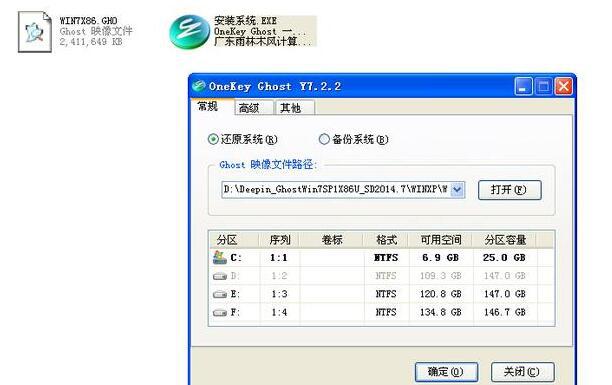The height and width of the screenshot is (385, 612).
Task: Close the OneKey Ghost window
Action: 564,86
